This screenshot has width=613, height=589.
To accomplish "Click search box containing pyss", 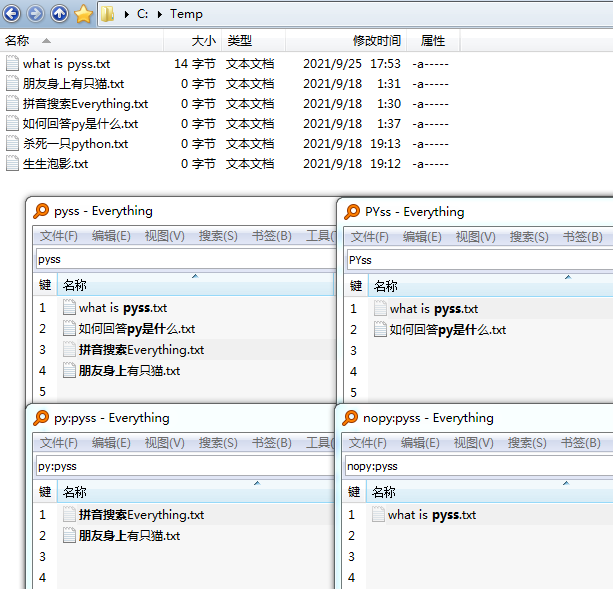I will 186,259.
